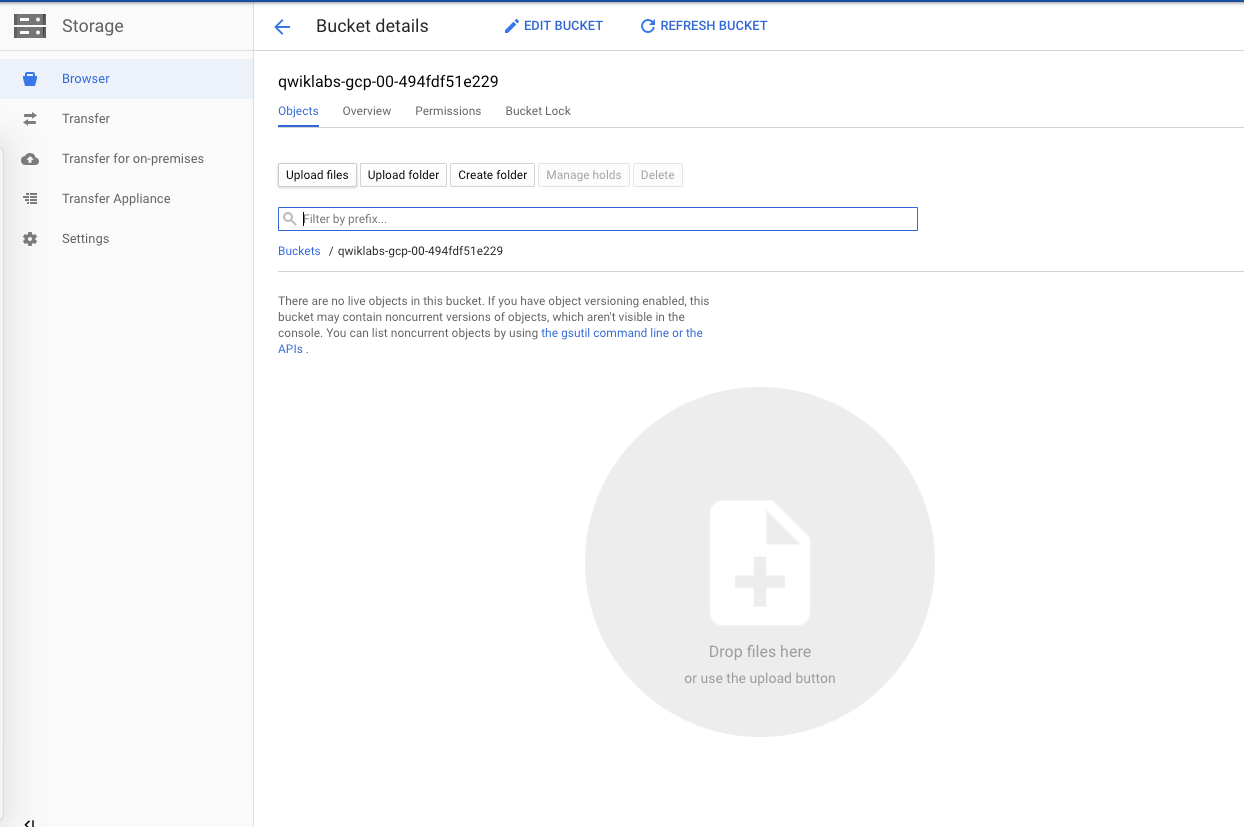The image size is (1244, 827).
Task: Click the Bucket details page title
Action: pos(372,26)
